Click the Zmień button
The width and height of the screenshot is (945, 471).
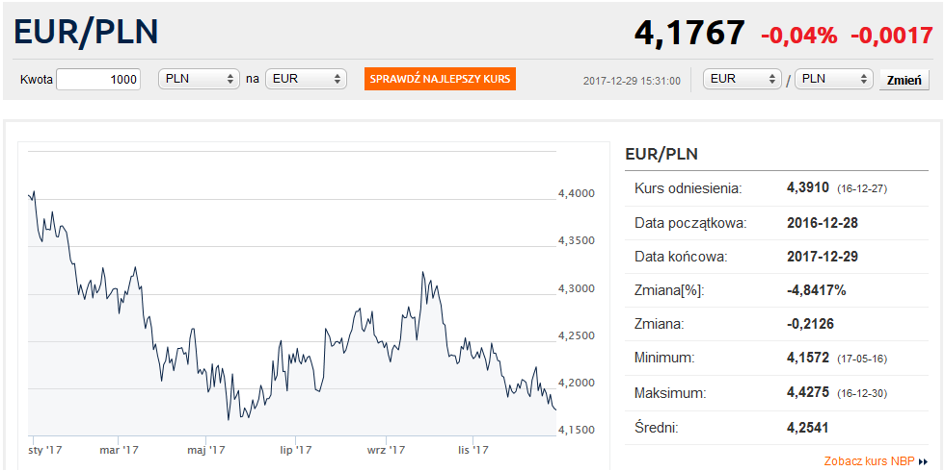[904, 80]
